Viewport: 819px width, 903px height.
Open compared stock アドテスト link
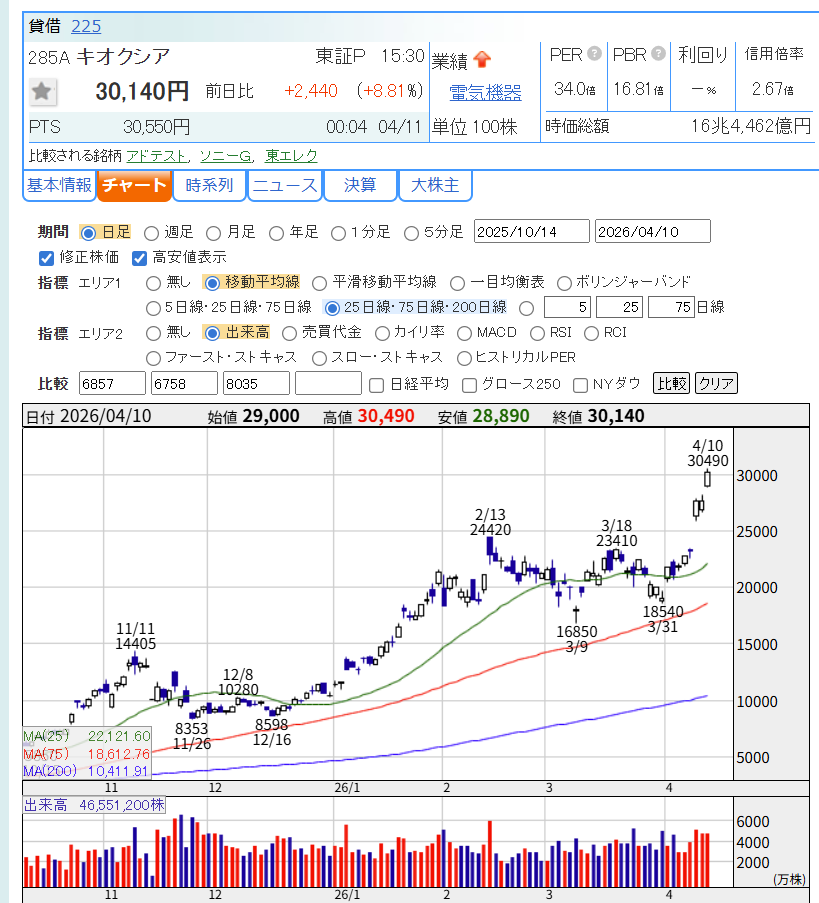pos(157,156)
